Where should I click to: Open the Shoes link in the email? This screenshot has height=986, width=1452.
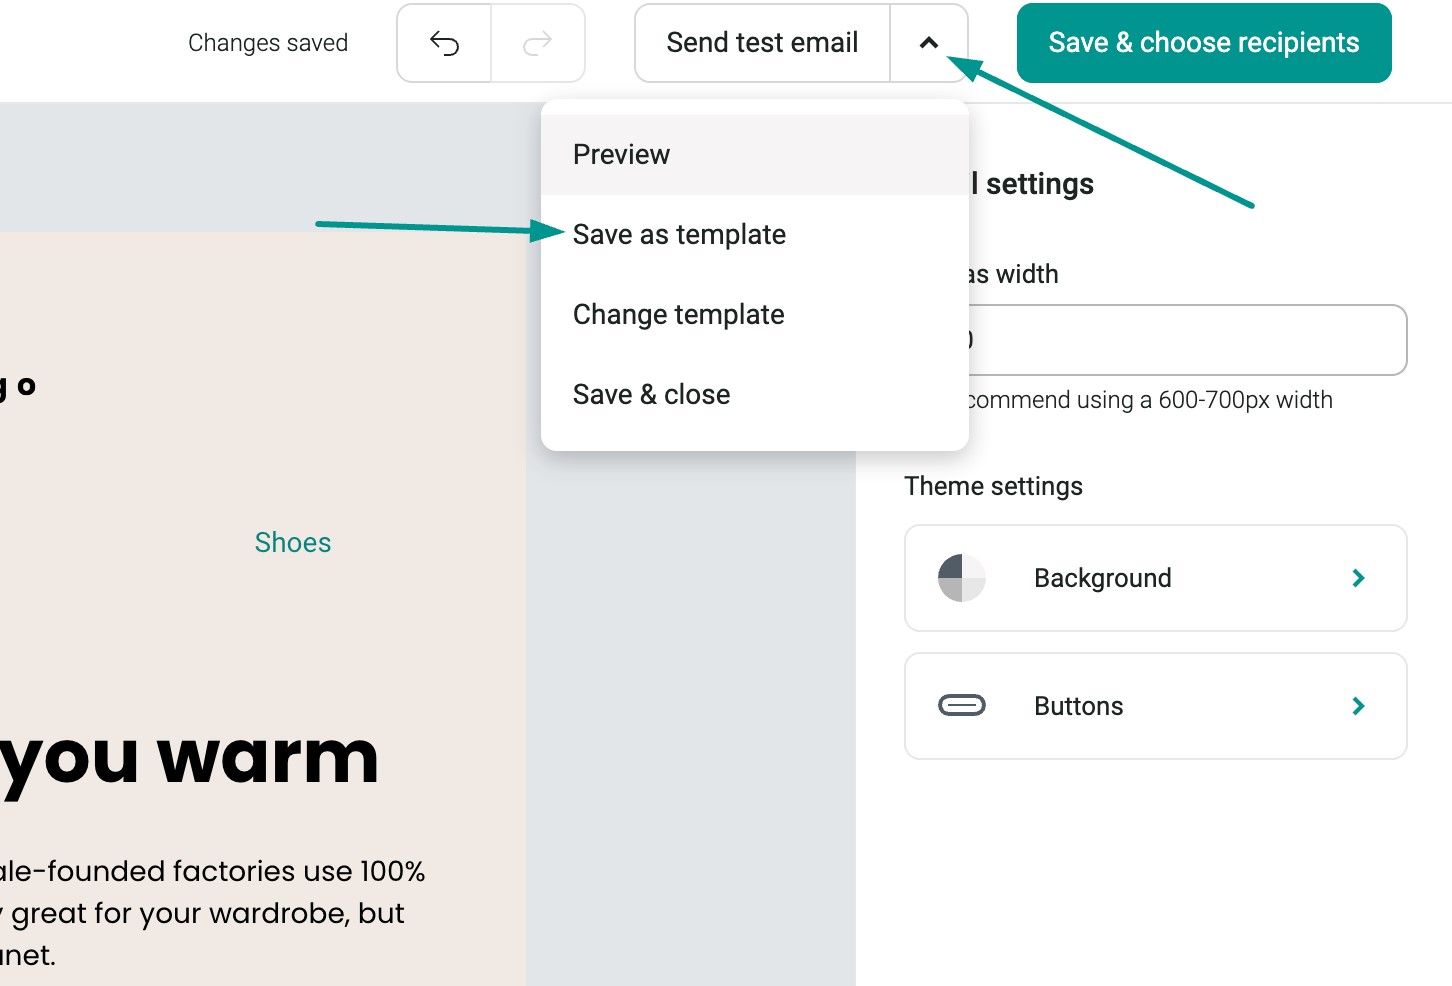[293, 542]
